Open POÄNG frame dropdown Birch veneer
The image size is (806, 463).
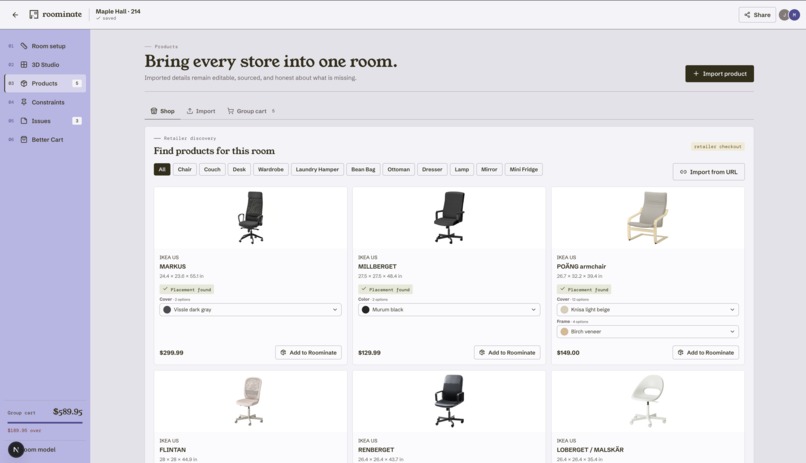click(648, 332)
